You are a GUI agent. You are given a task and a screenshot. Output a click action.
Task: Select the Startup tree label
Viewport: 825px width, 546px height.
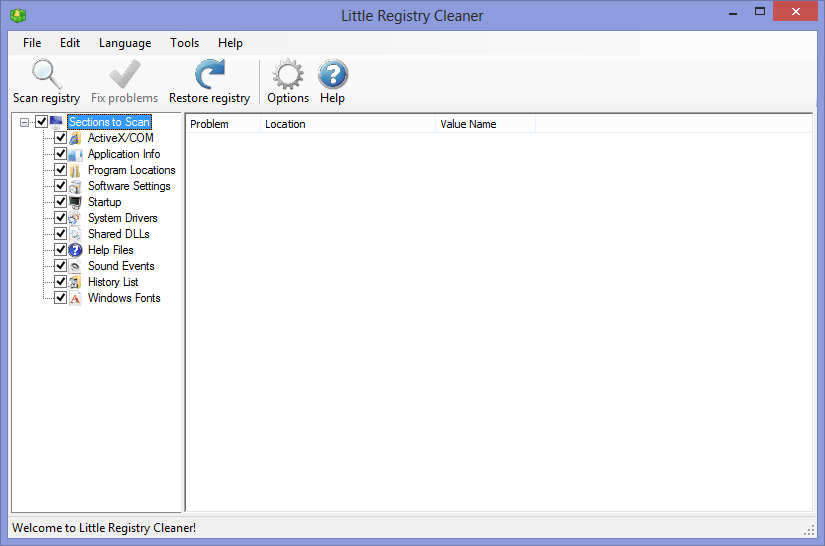(104, 202)
